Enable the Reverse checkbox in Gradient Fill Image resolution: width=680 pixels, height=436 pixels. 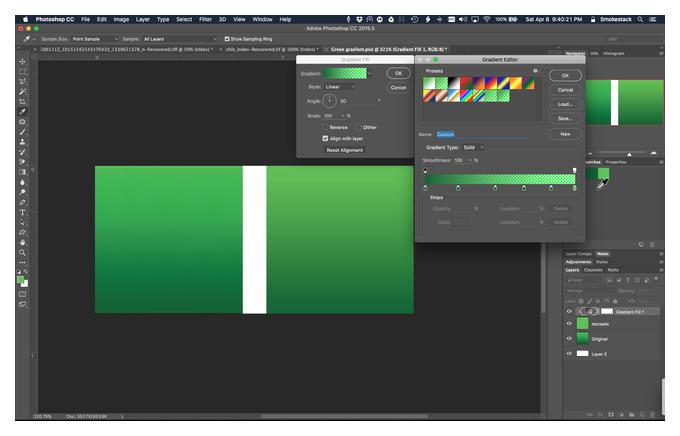click(325, 127)
